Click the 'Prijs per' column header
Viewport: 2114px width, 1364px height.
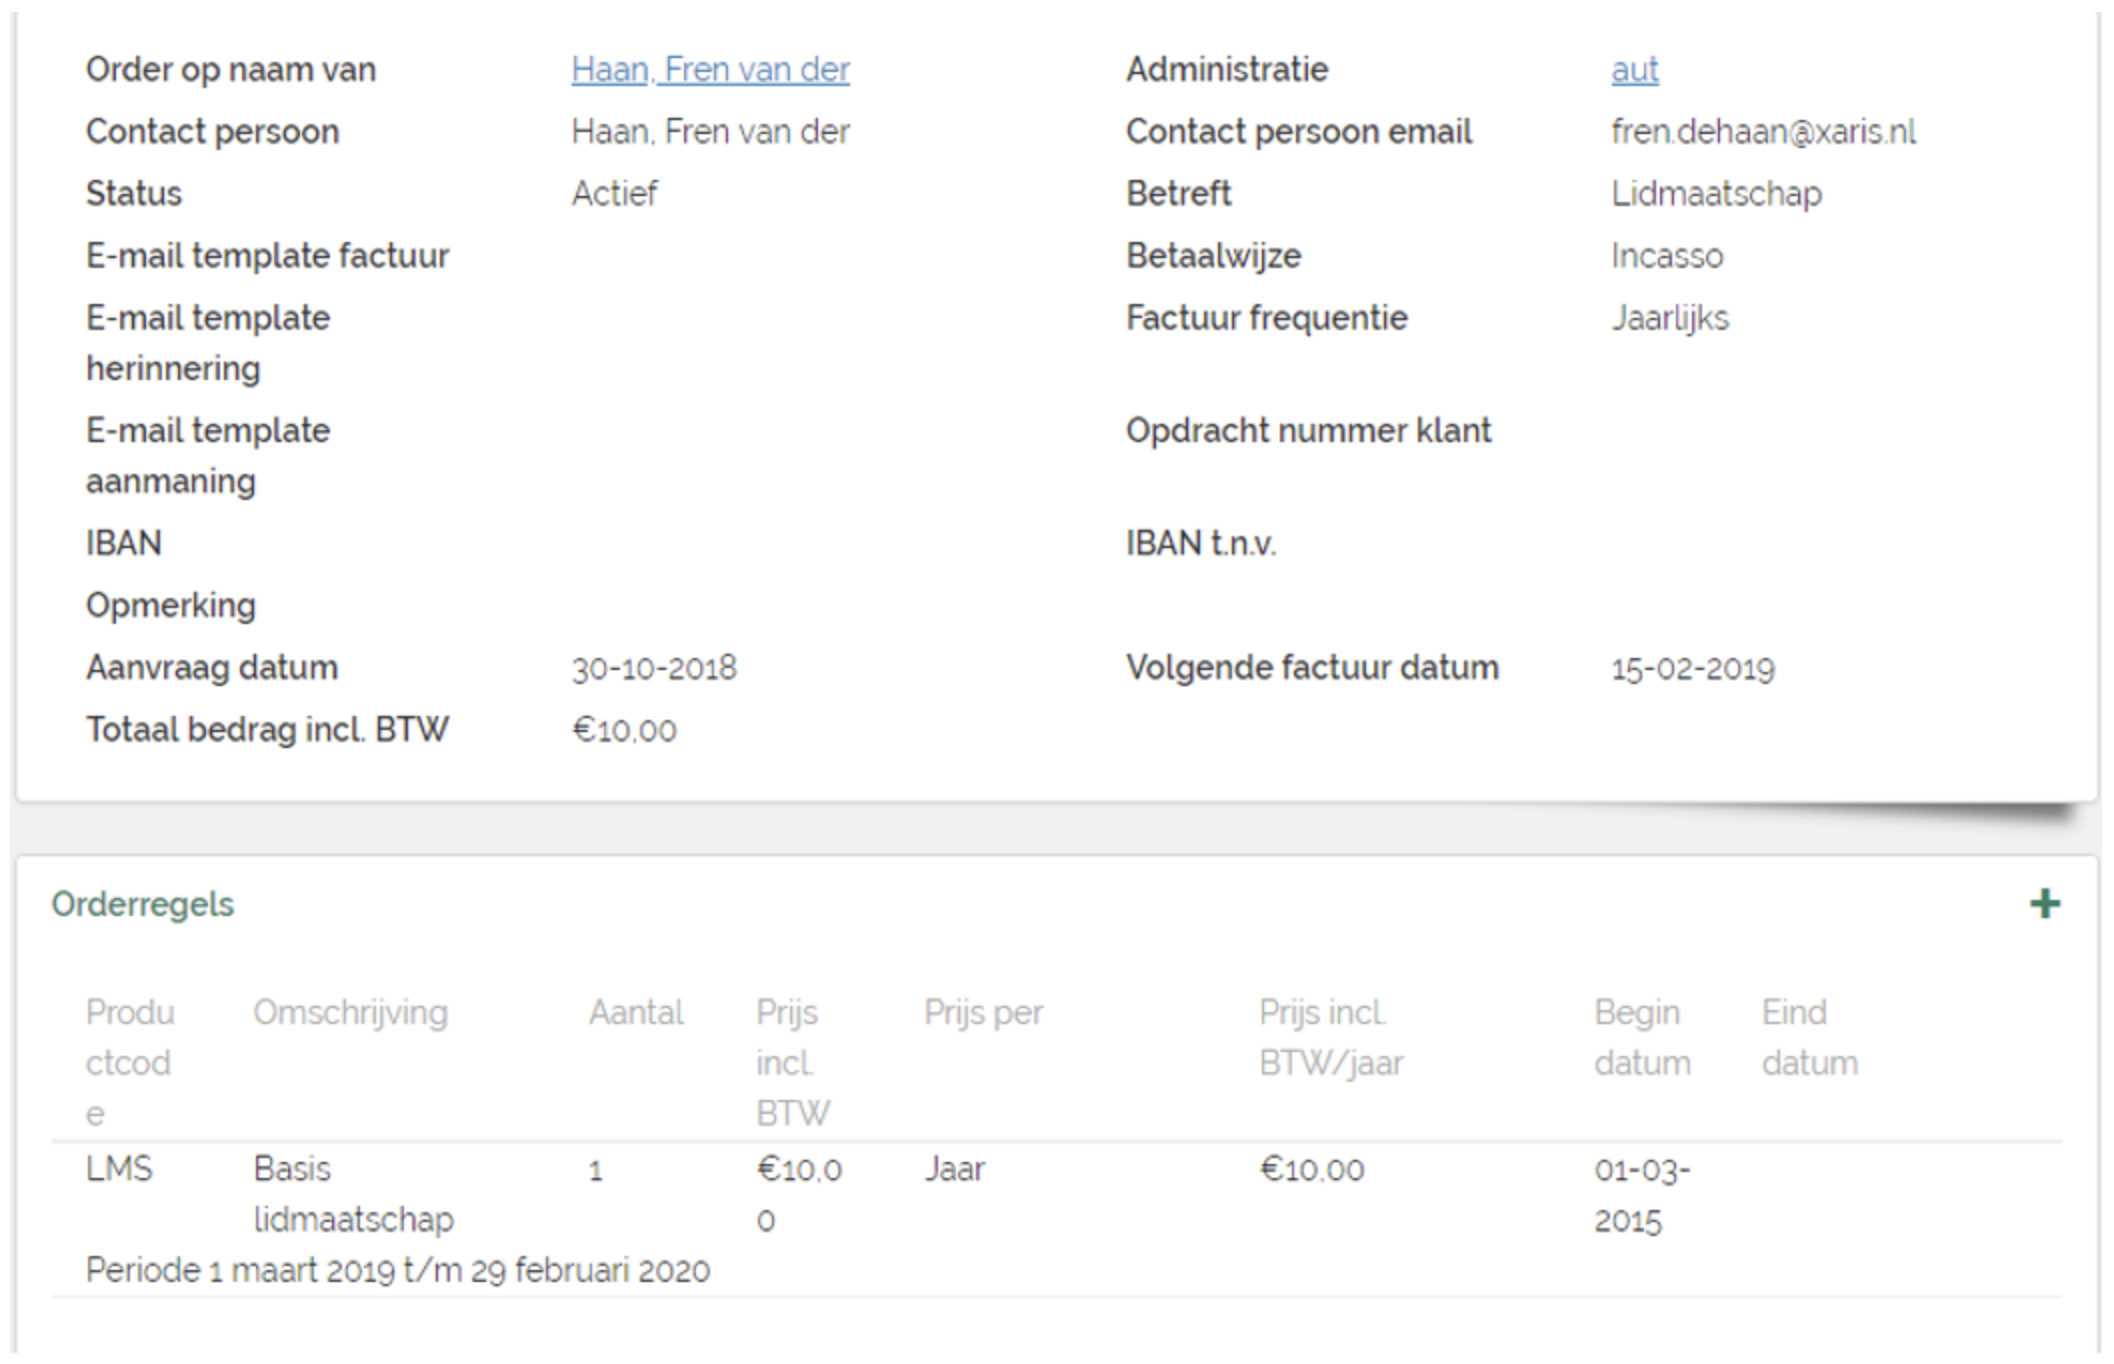pos(982,1012)
